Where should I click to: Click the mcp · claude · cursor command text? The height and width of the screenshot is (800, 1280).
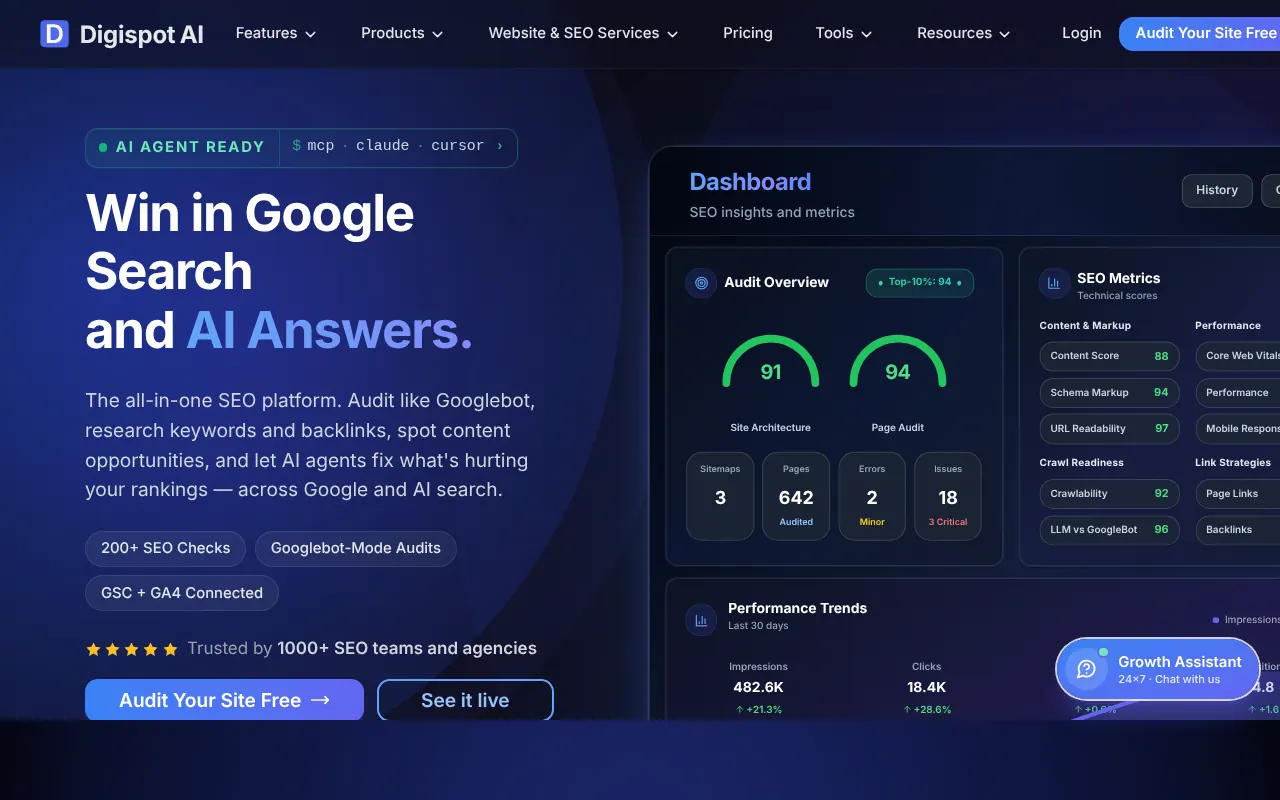pos(396,146)
